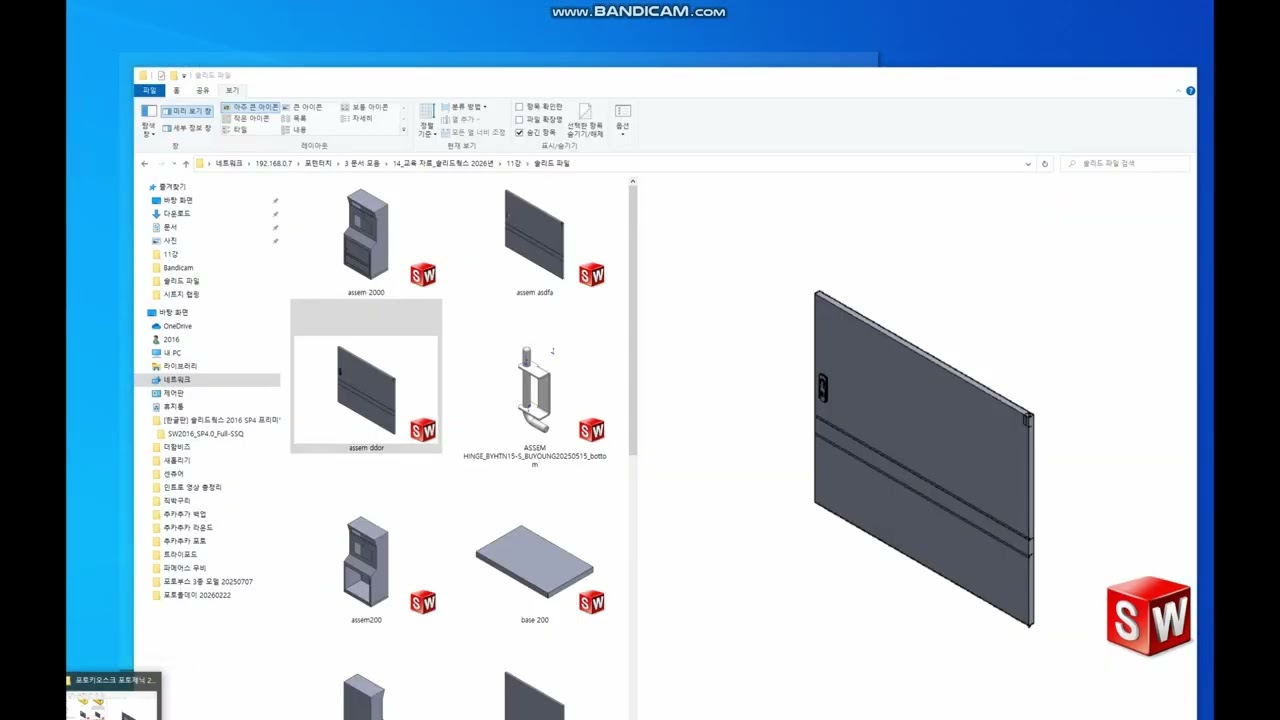Open the address bar history dropdown

click(x=1028, y=163)
